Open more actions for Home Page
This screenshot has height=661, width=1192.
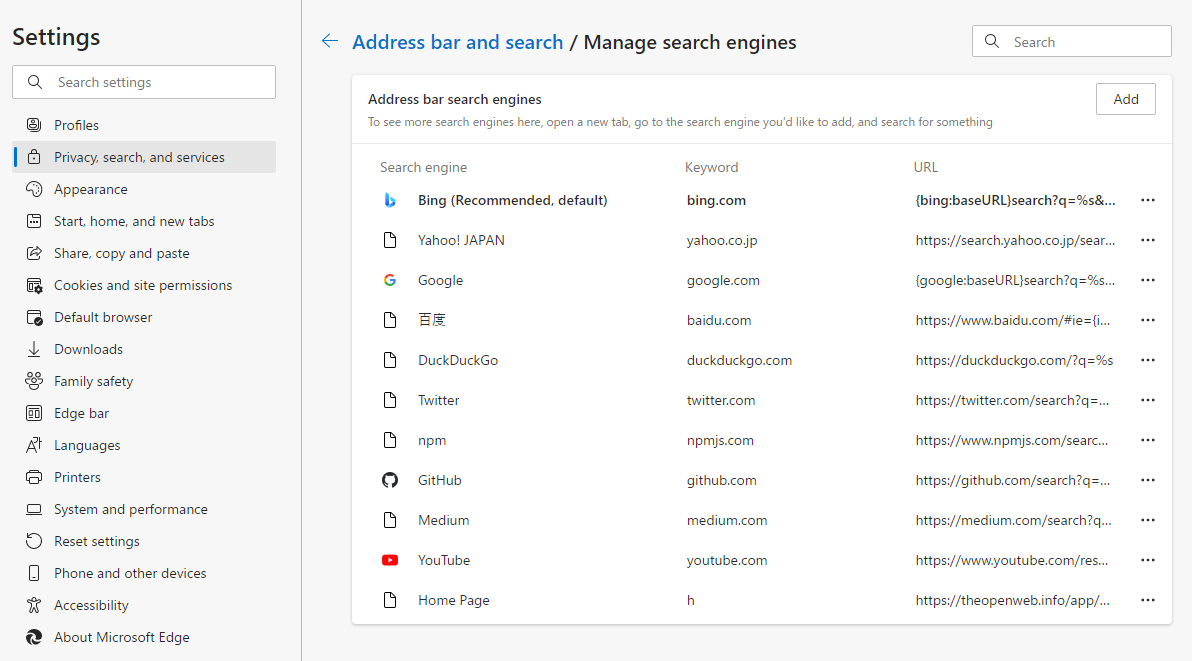[1148, 600]
